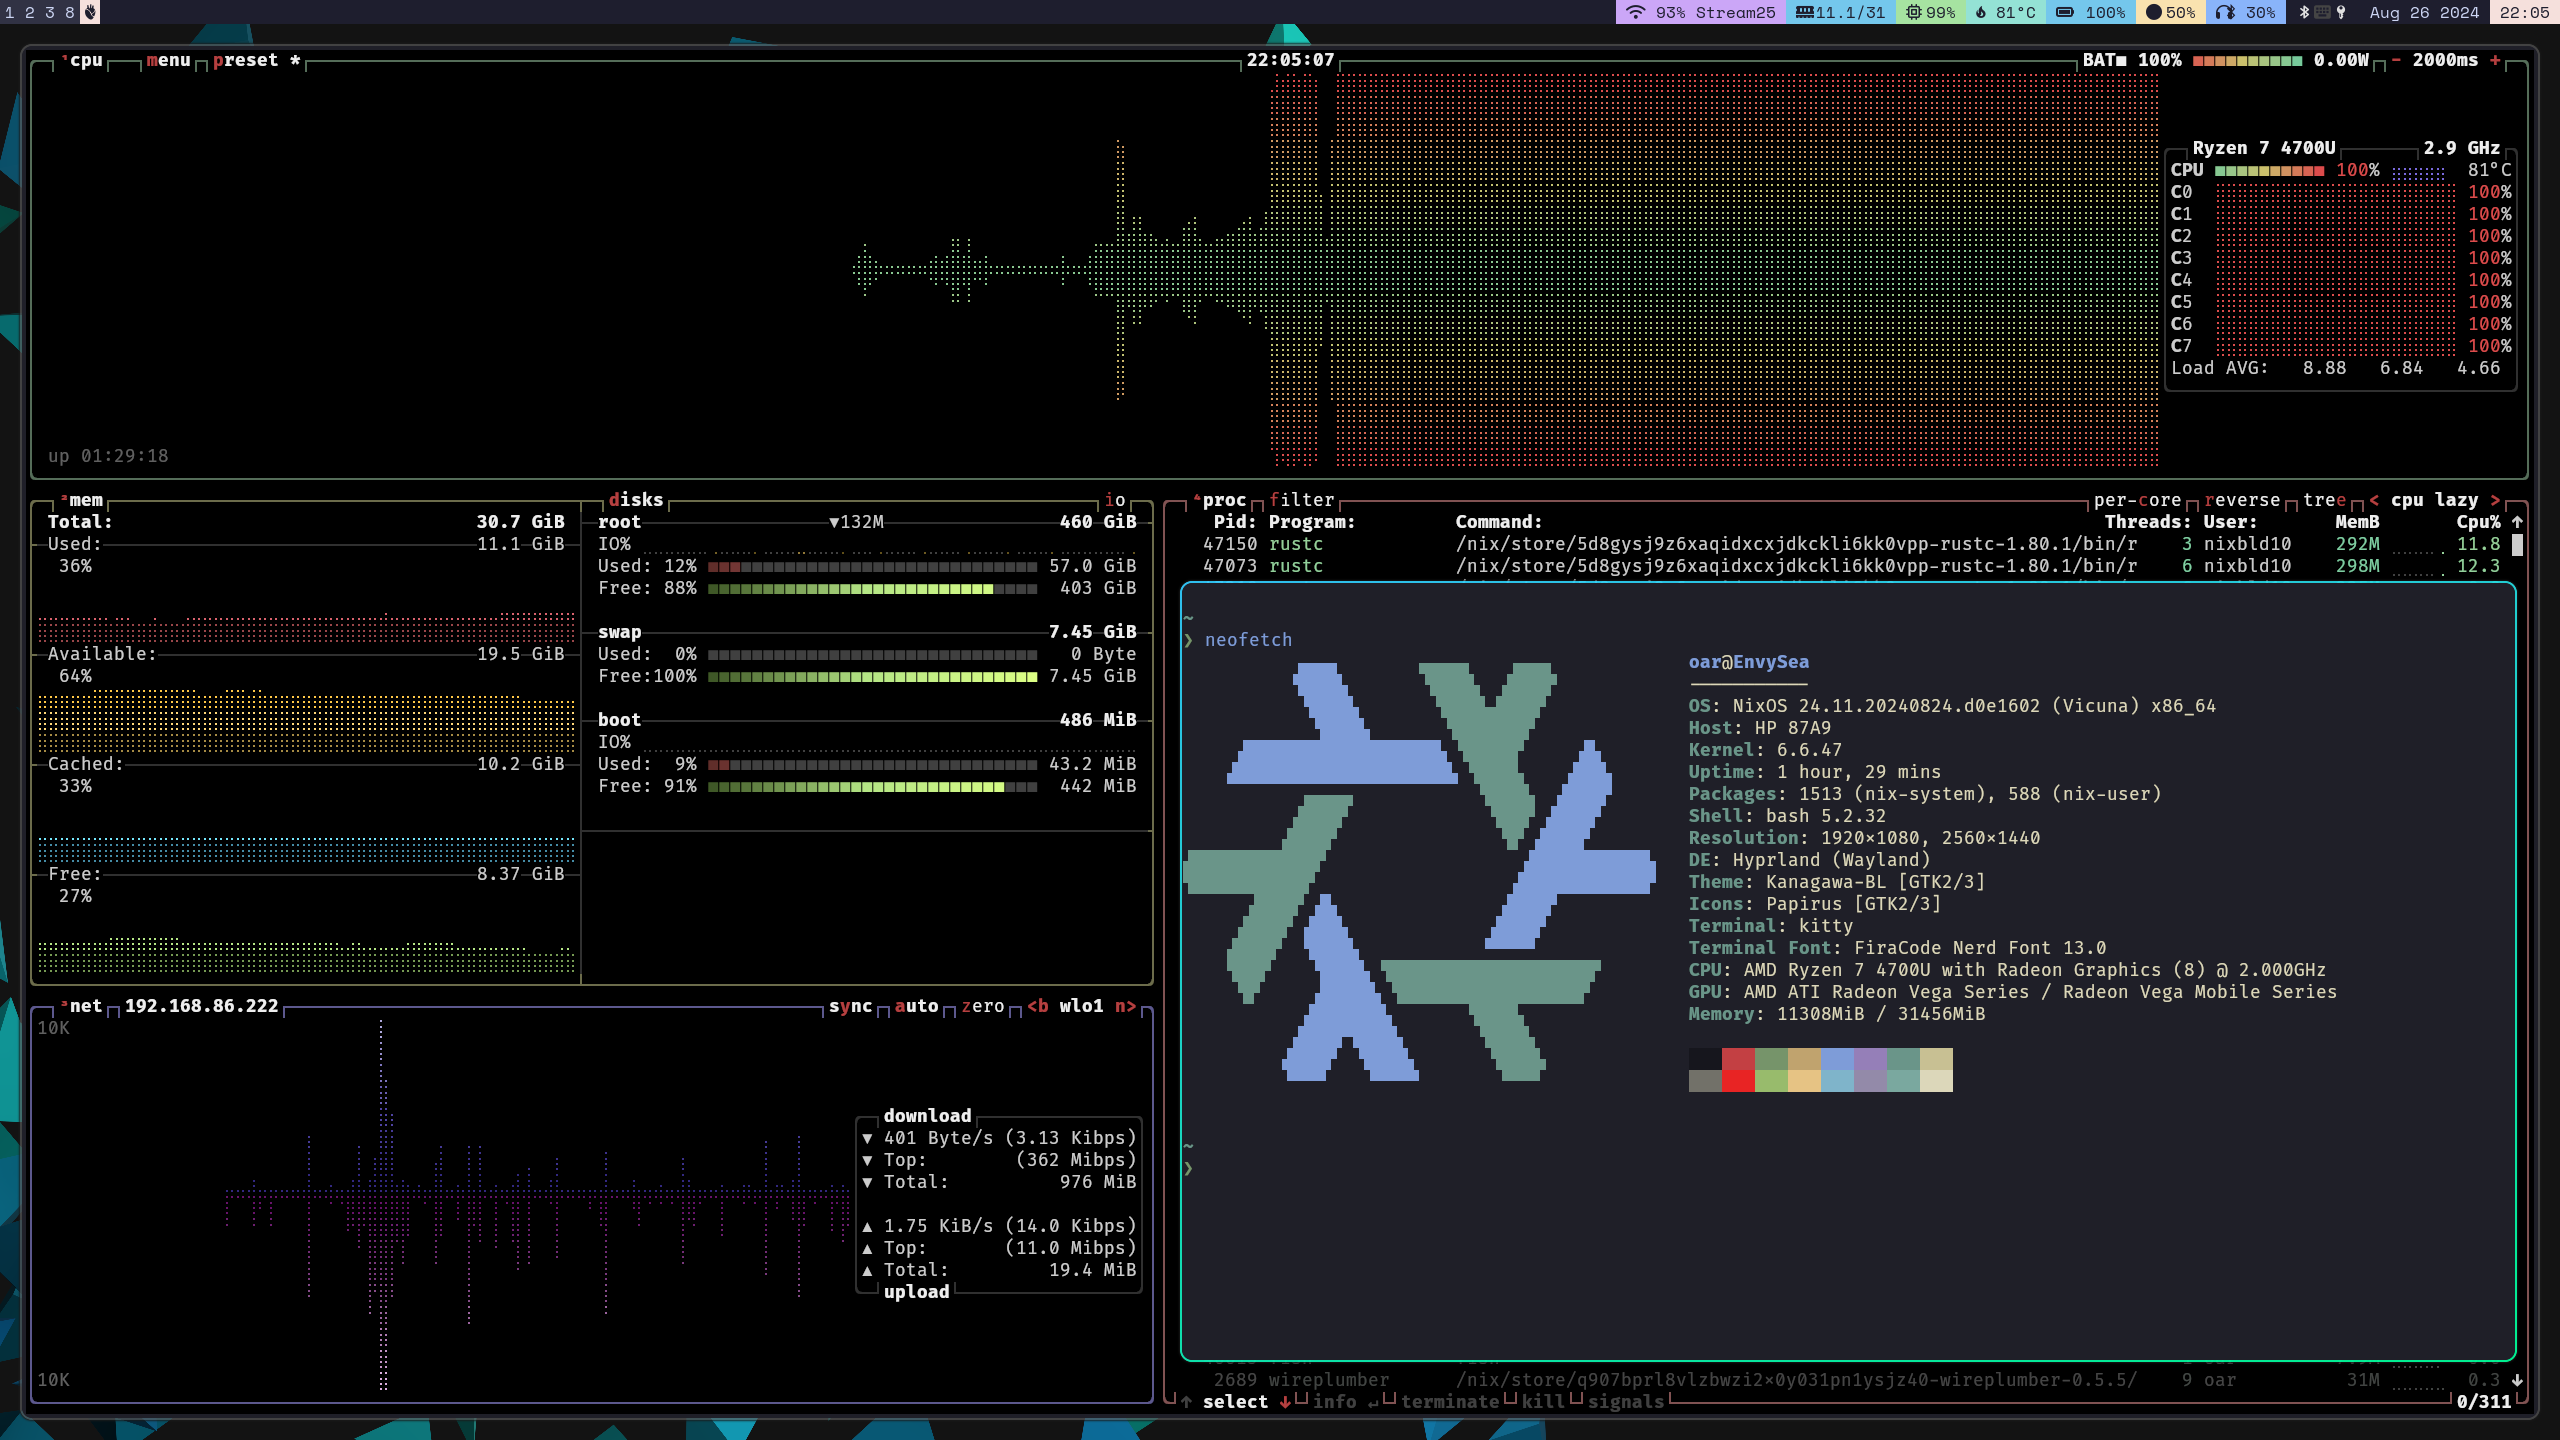This screenshot has height=1440, width=2560.
Task: Cycle the preset view option
Action: tap(256, 60)
